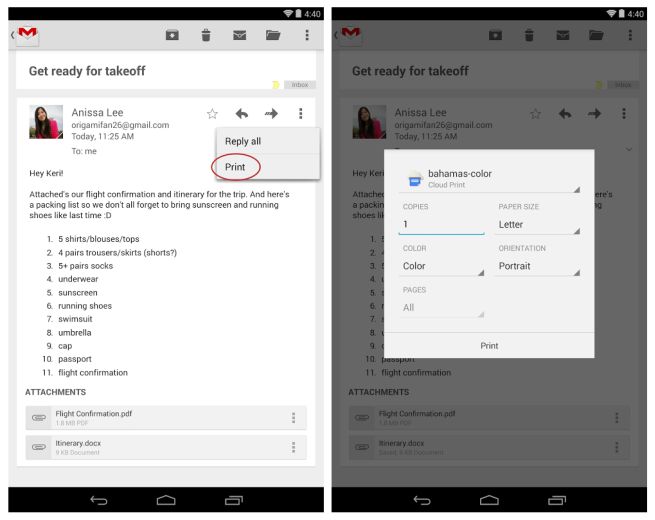Tap dimmed forward arrow in right screen
Screen dimensions: 655x520
[594, 114]
